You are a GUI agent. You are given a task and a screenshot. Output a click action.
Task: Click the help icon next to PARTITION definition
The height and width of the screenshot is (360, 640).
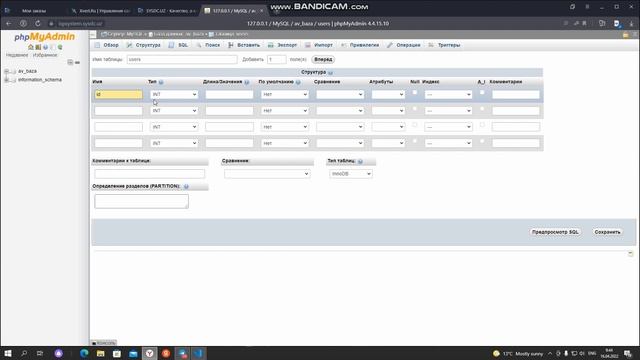(x=186, y=187)
